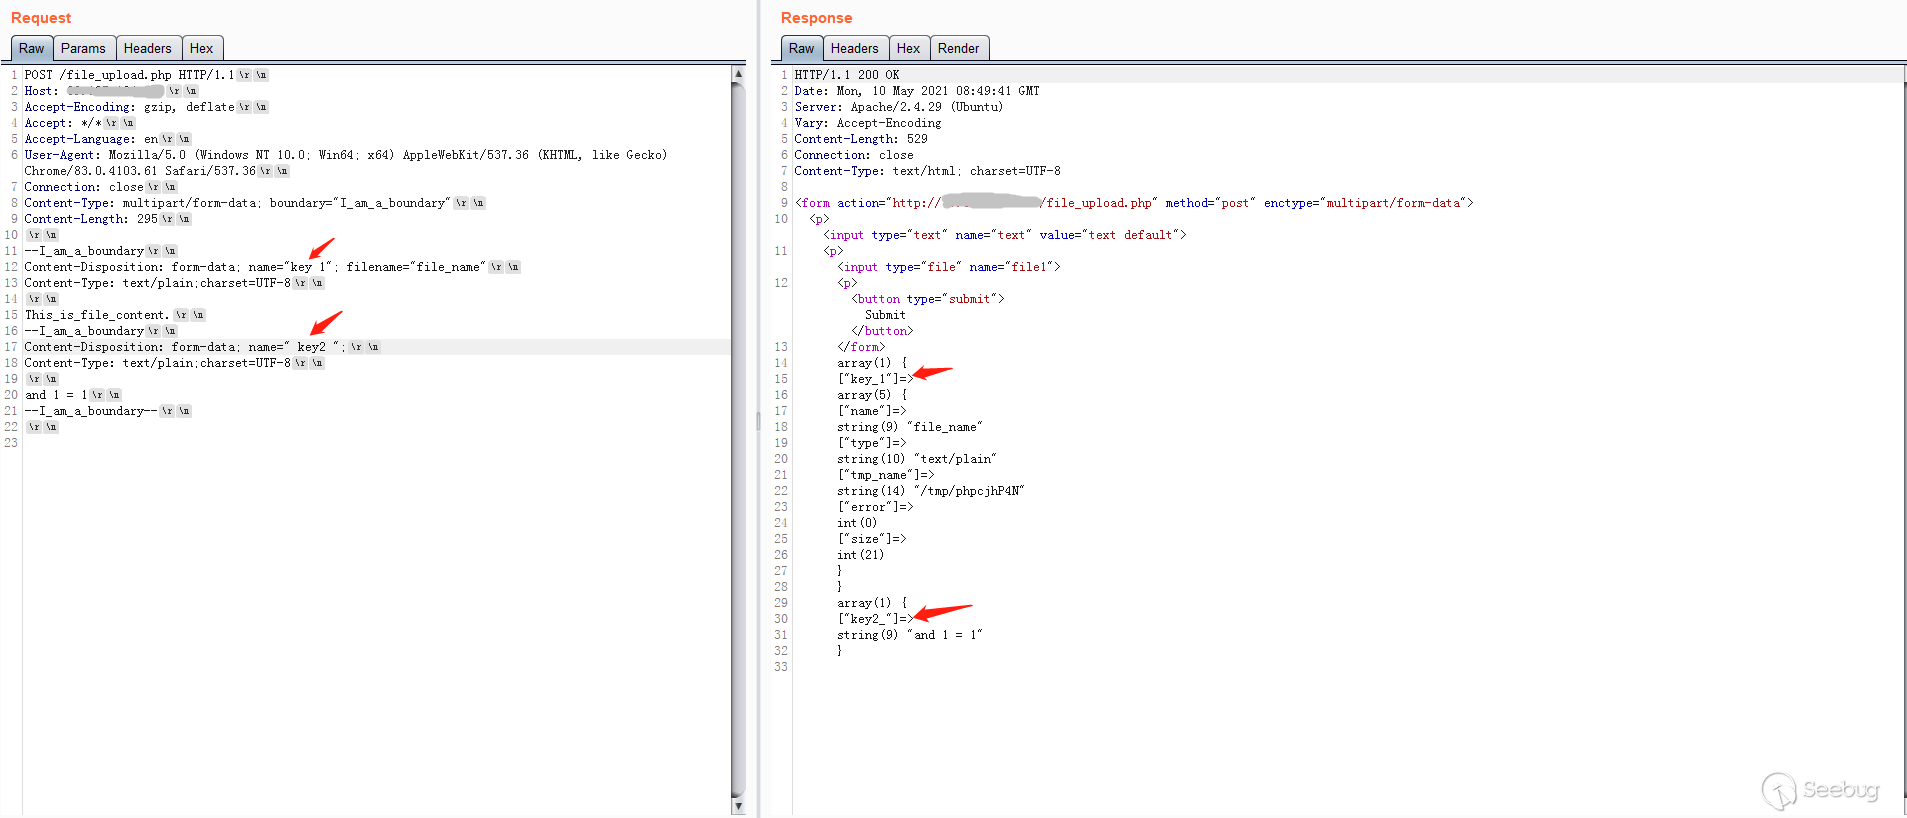Click the form action line in response
This screenshot has height=818, width=1907.
(x=1130, y=203)
